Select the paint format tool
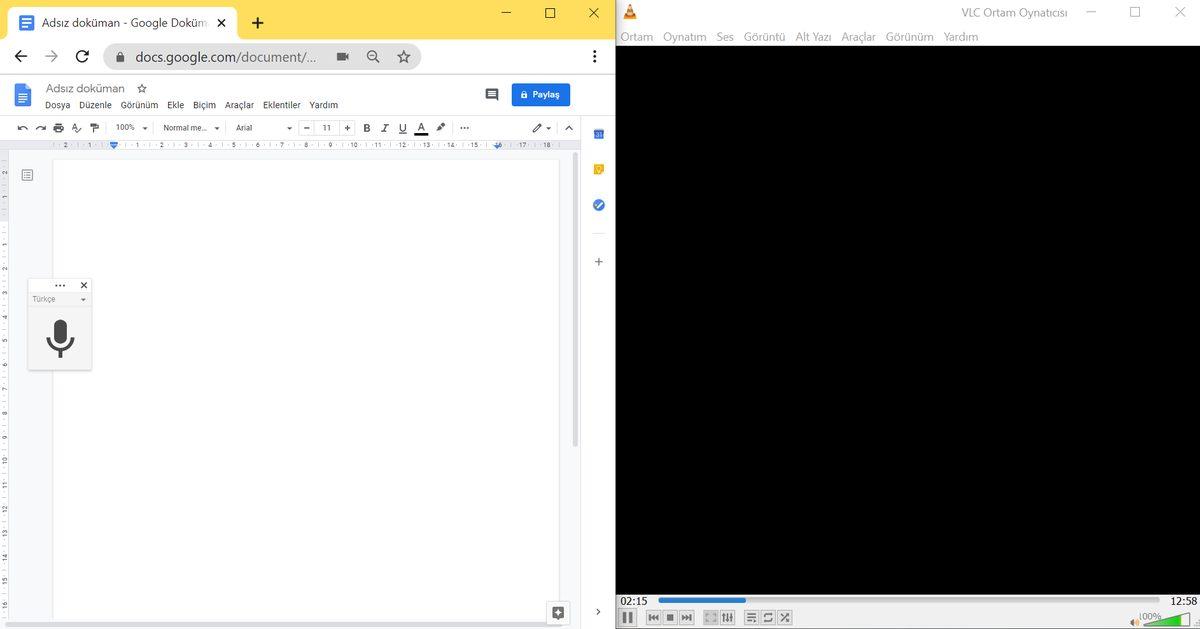Image resolution: width=1200 pixels, height=629 pixels. coord(94,128)
